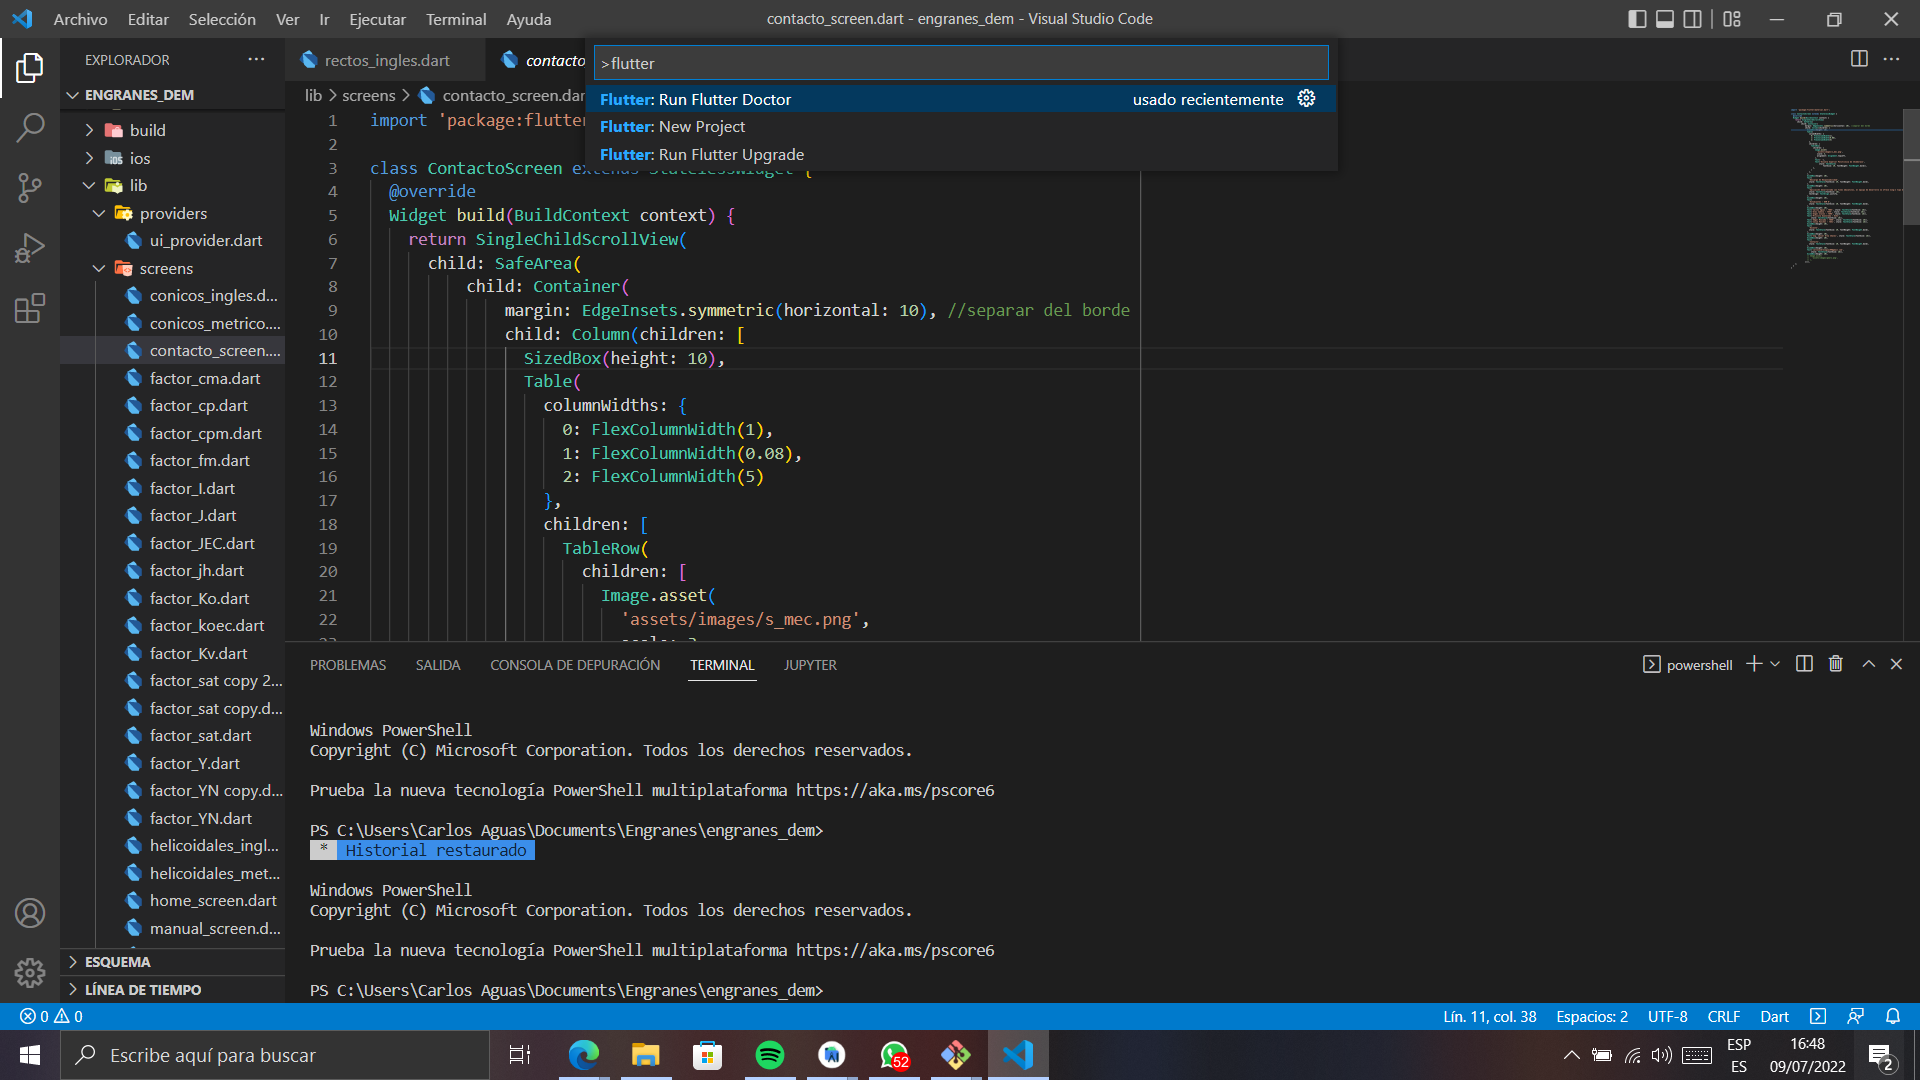1920x1080 pixels.
Task: Kill the terminal with trash icon
Action: 1836,664
